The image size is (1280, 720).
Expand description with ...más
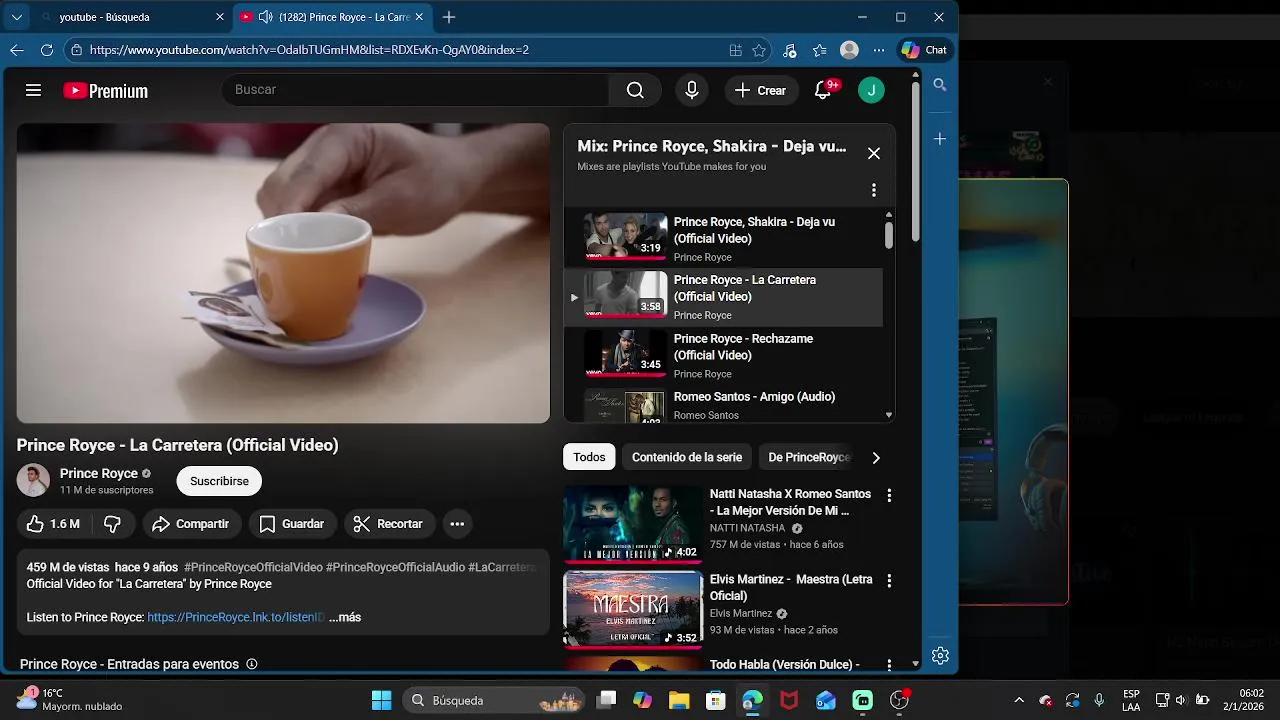point(345,617)
